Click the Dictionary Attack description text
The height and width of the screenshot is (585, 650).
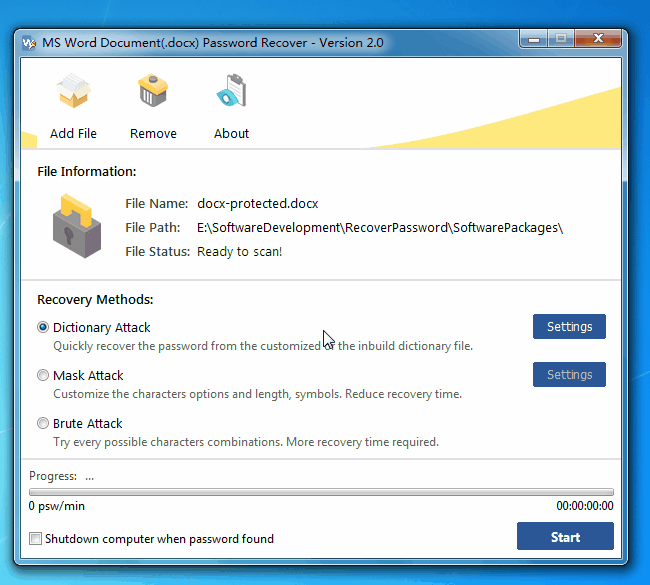coord(263,346)
